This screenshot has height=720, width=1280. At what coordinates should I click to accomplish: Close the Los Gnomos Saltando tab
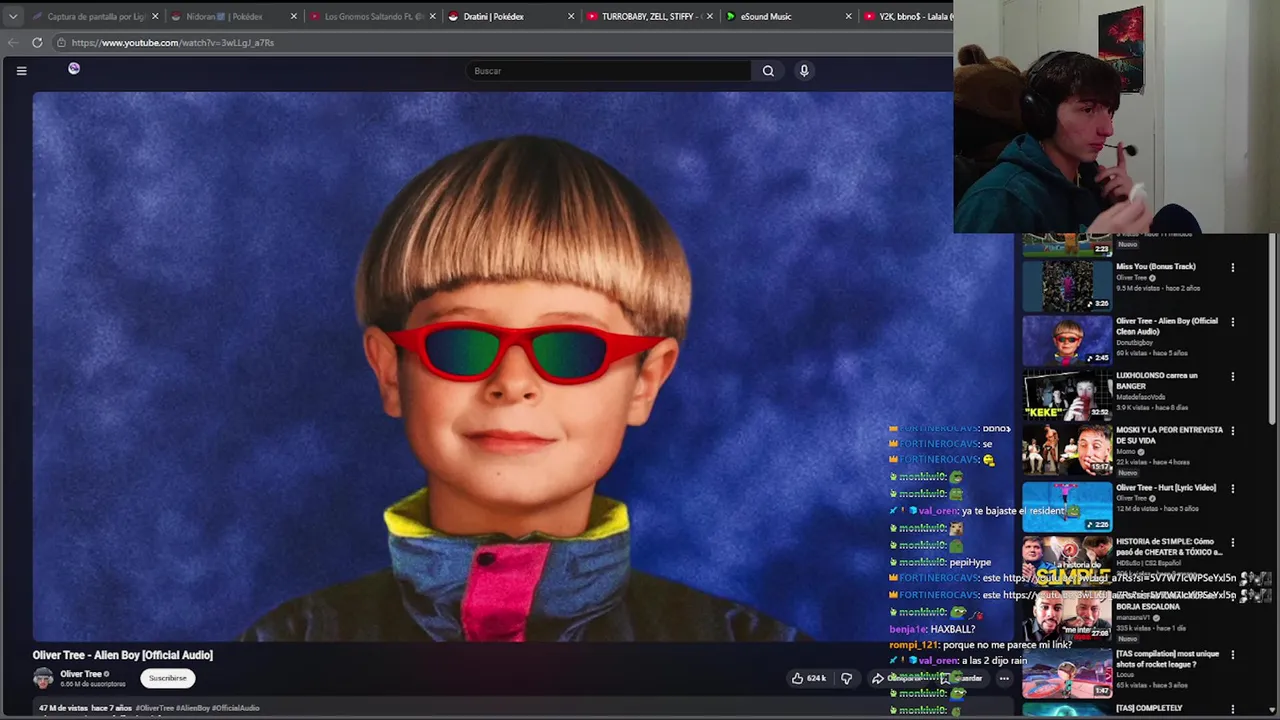[x=432, y=16]
